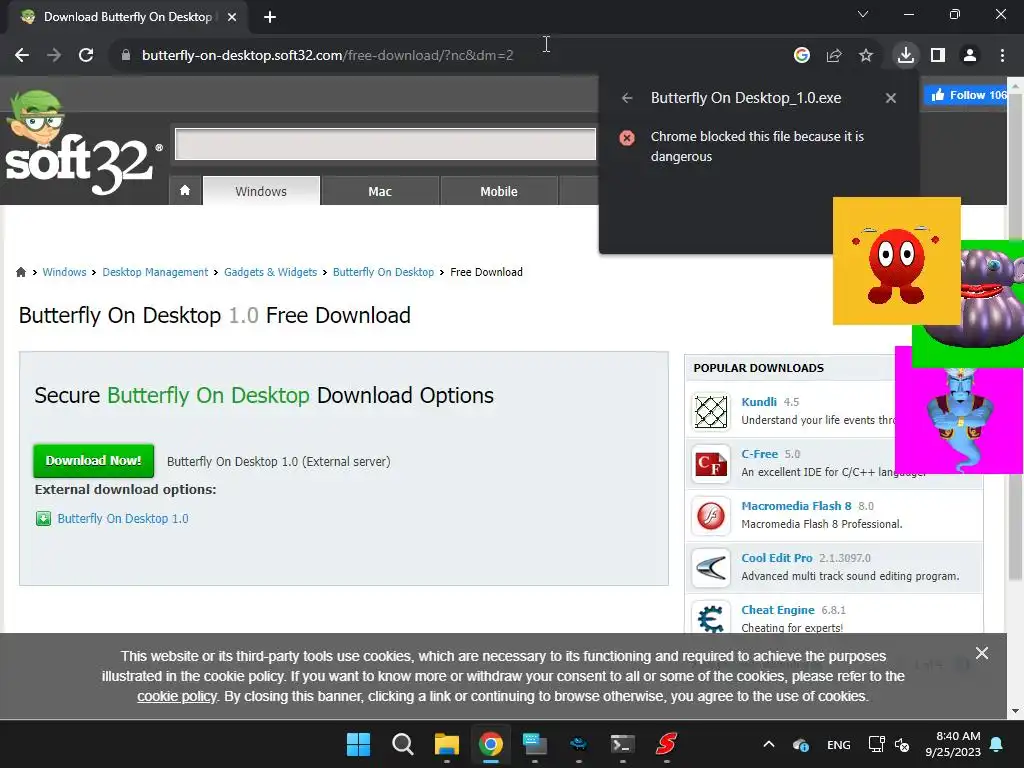Click breadcrumb home icon
The image size is (1024, 768).
coord(21,272)
